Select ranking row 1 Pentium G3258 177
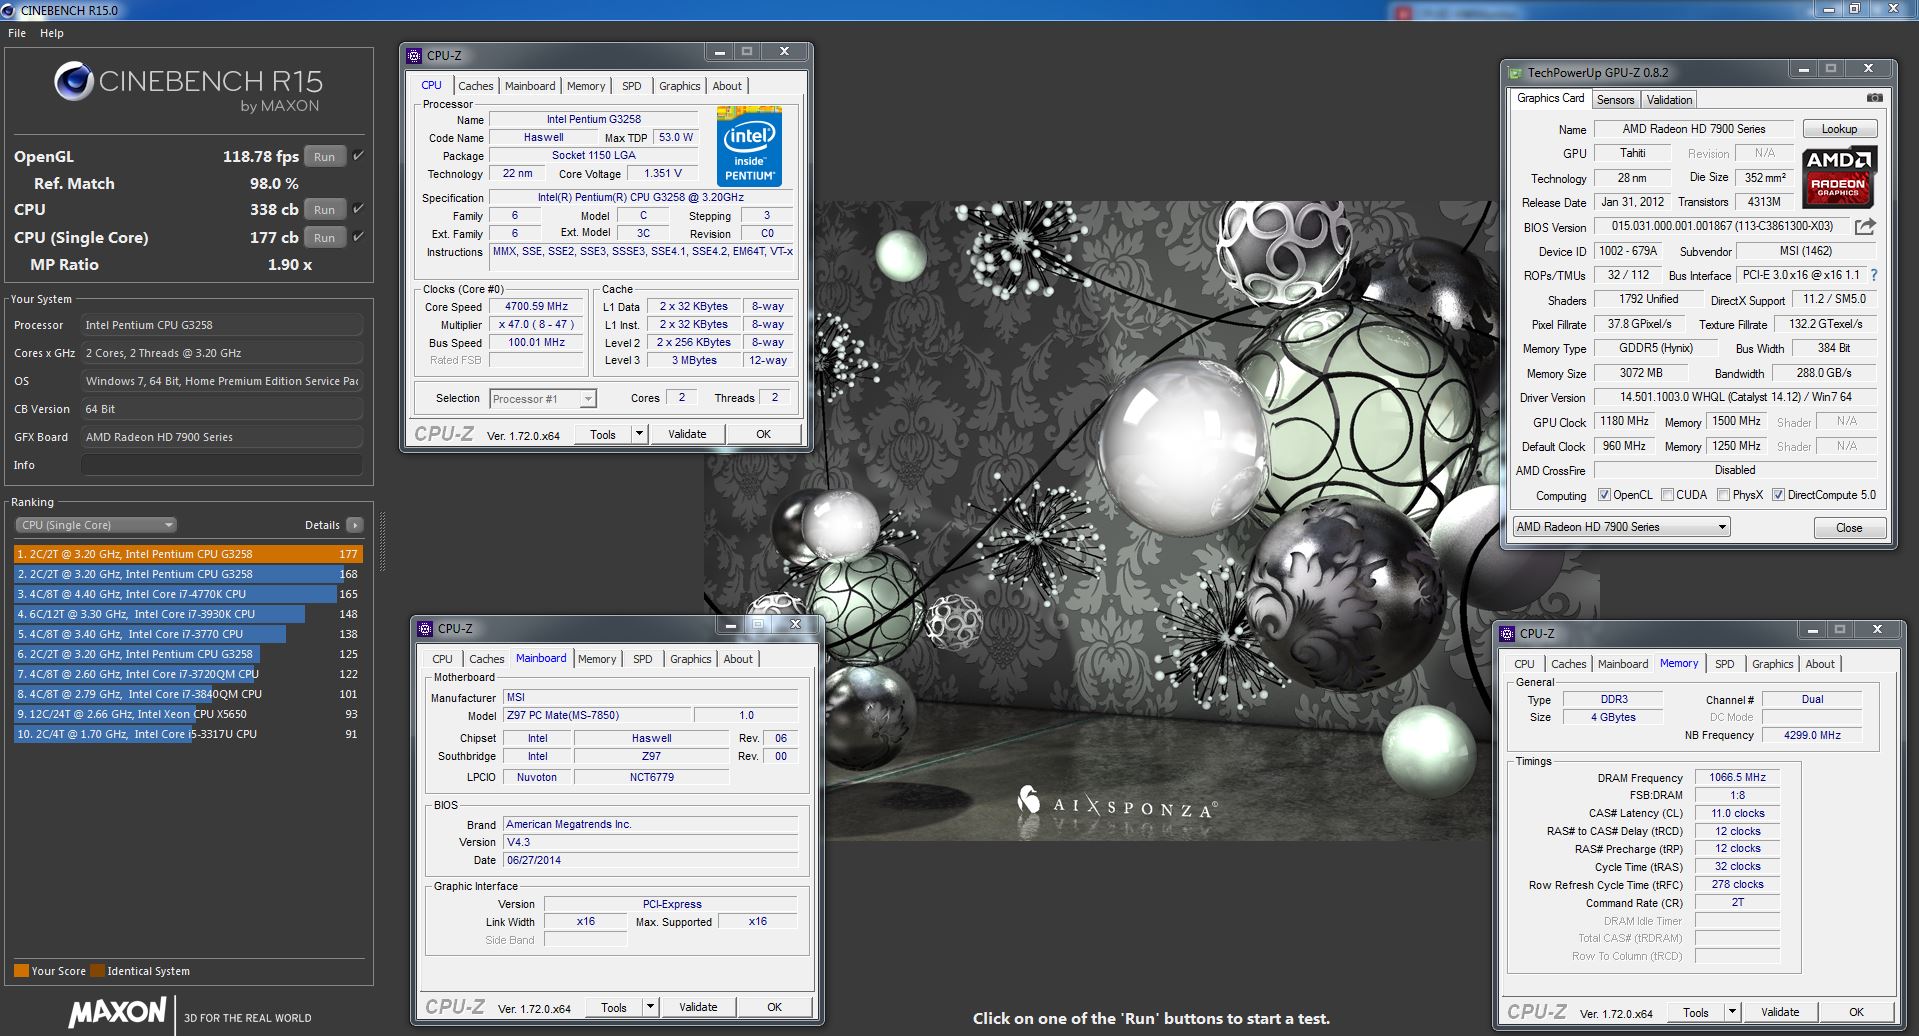Screen dimensions: 1919x1036 pyautogui.click(x=188, y=554)
